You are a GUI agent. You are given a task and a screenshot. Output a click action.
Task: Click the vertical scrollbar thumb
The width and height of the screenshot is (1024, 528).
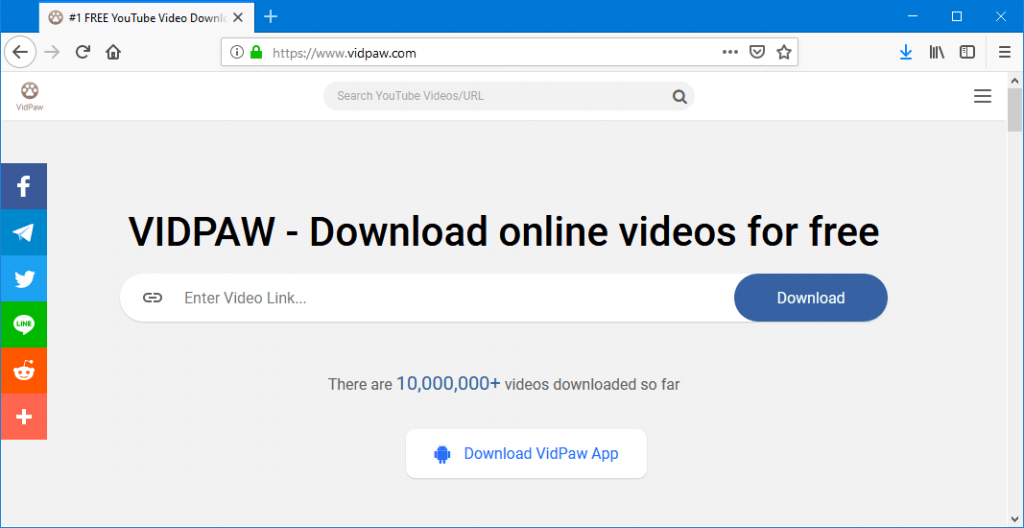pyautogui.click(x=1015, y=110)
